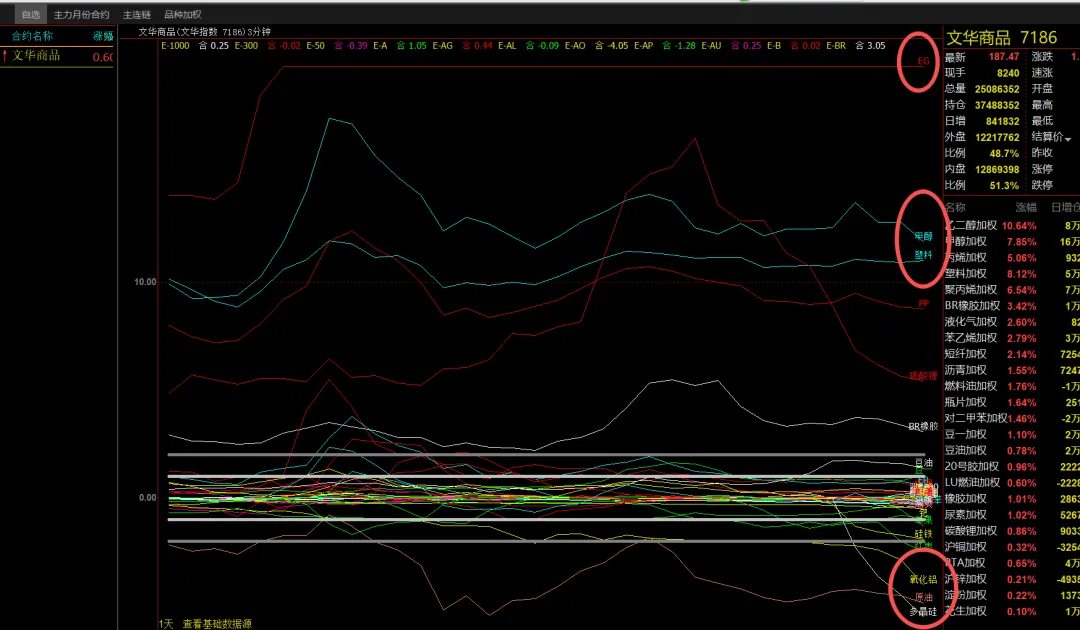Click the 氧化铝 line label on chart
This screenshot has height=630, width=1080.
point(923,579)
